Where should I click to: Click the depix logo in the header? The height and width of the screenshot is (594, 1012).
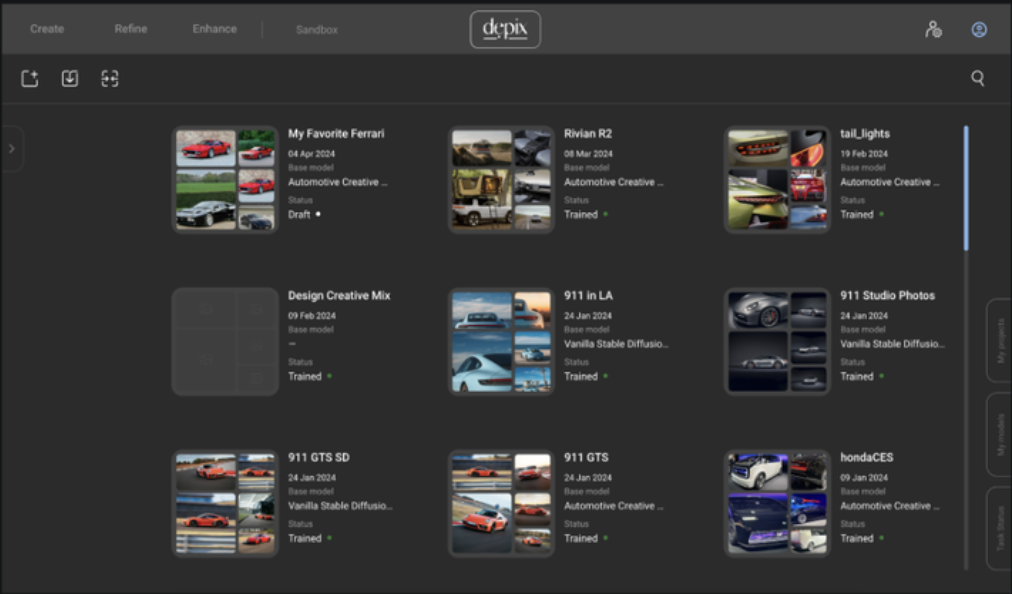(x=505, y=29)
